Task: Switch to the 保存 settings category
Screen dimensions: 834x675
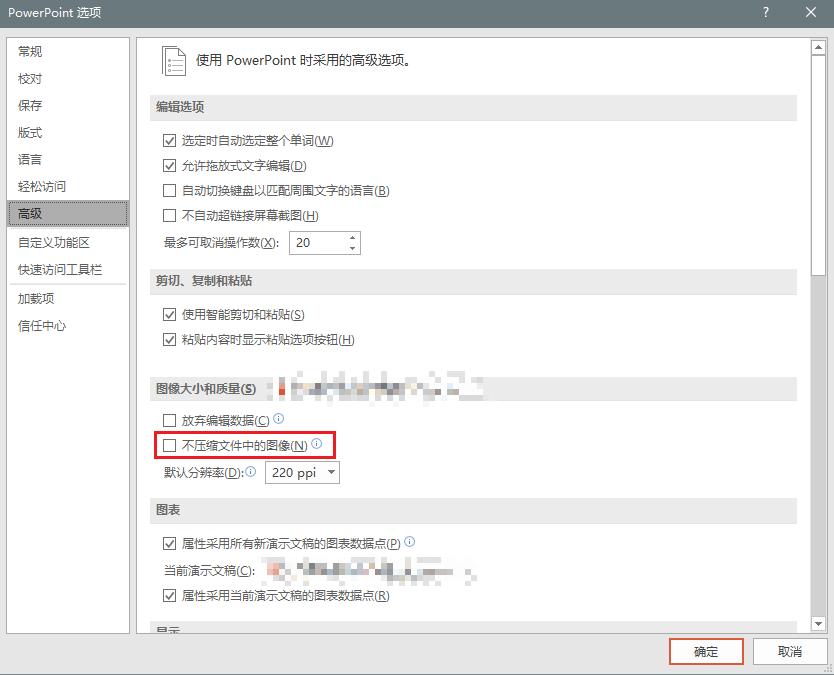Action: tap(30, 105)
